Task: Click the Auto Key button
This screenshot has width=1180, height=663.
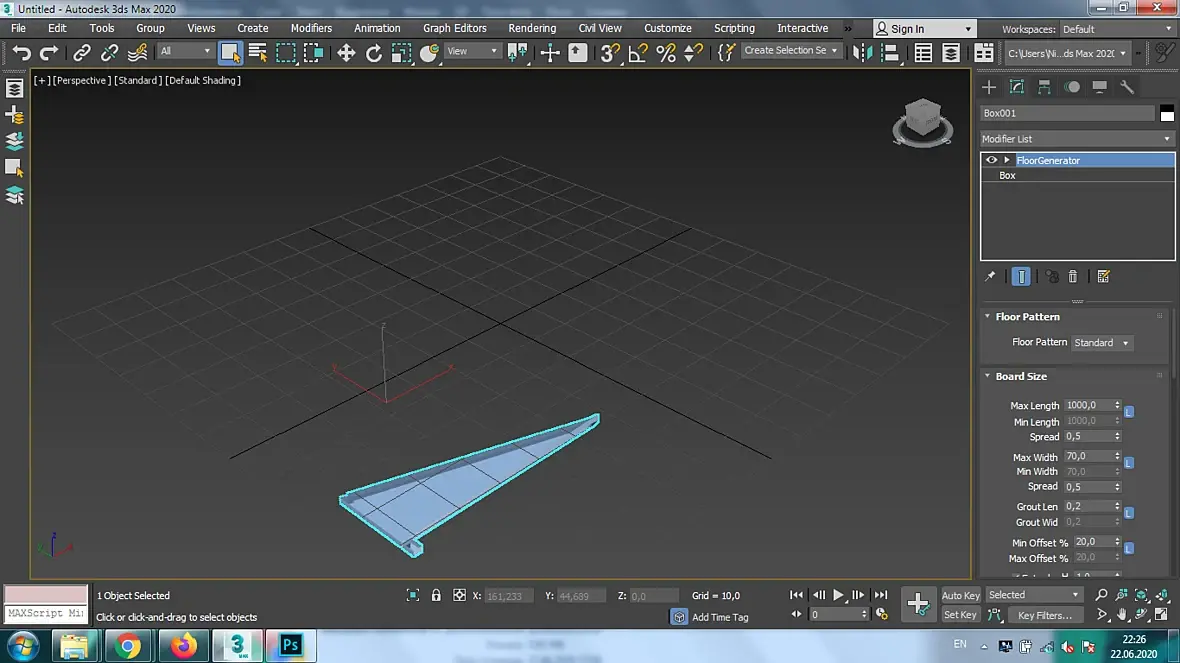Action: 960,595
